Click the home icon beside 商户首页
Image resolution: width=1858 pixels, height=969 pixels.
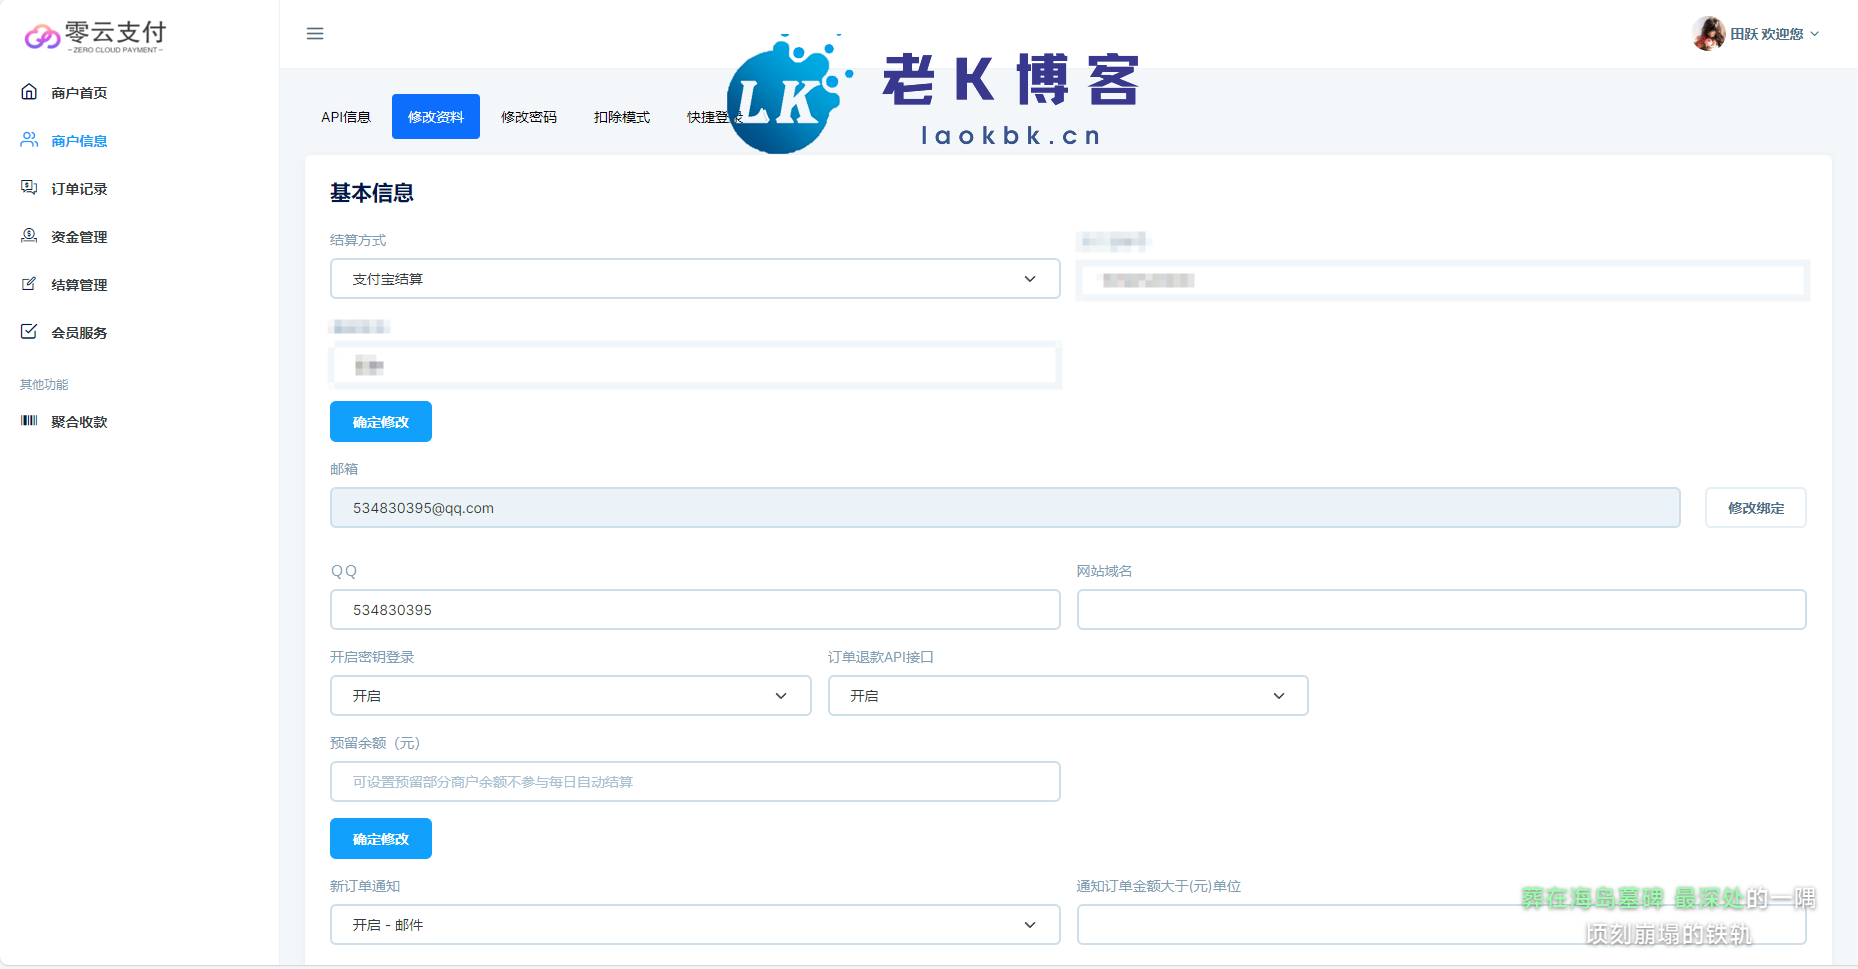tap(29, 92)
